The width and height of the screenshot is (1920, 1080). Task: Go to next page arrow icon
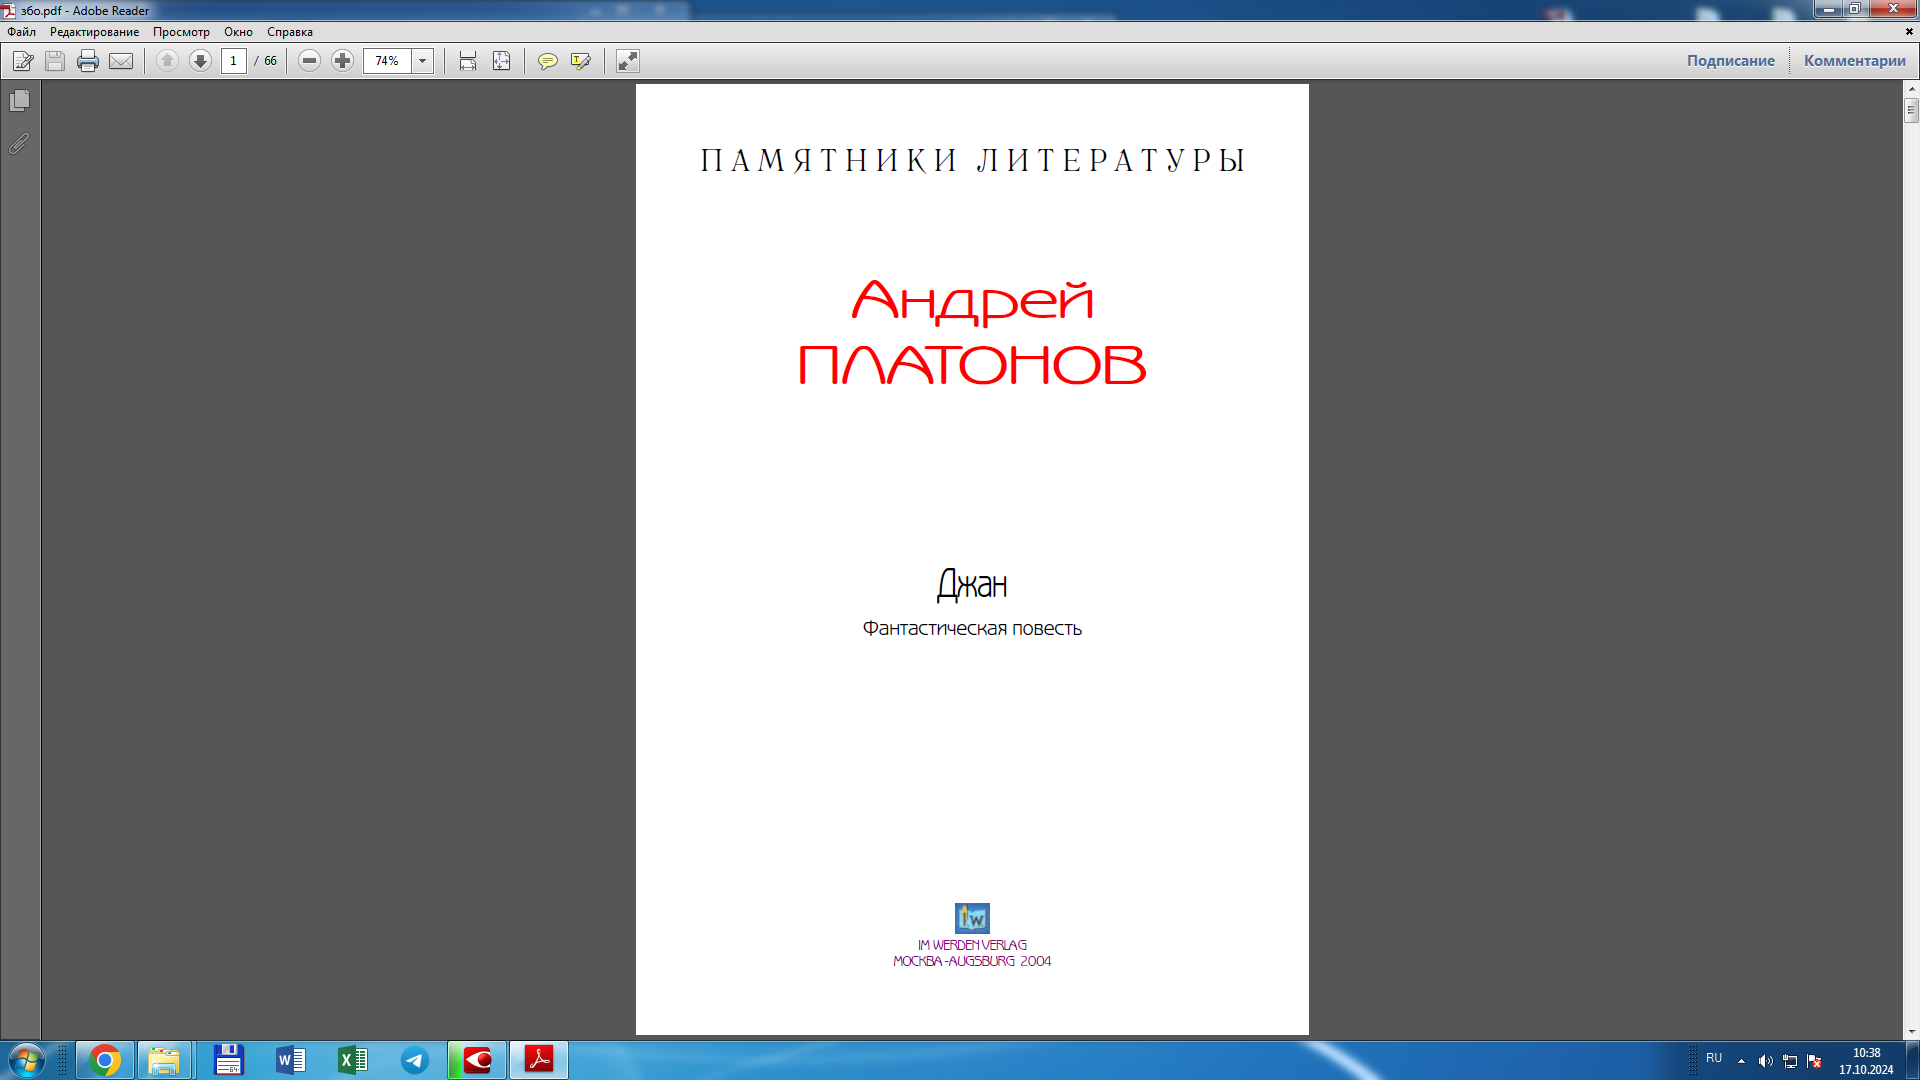pos(200,61)
